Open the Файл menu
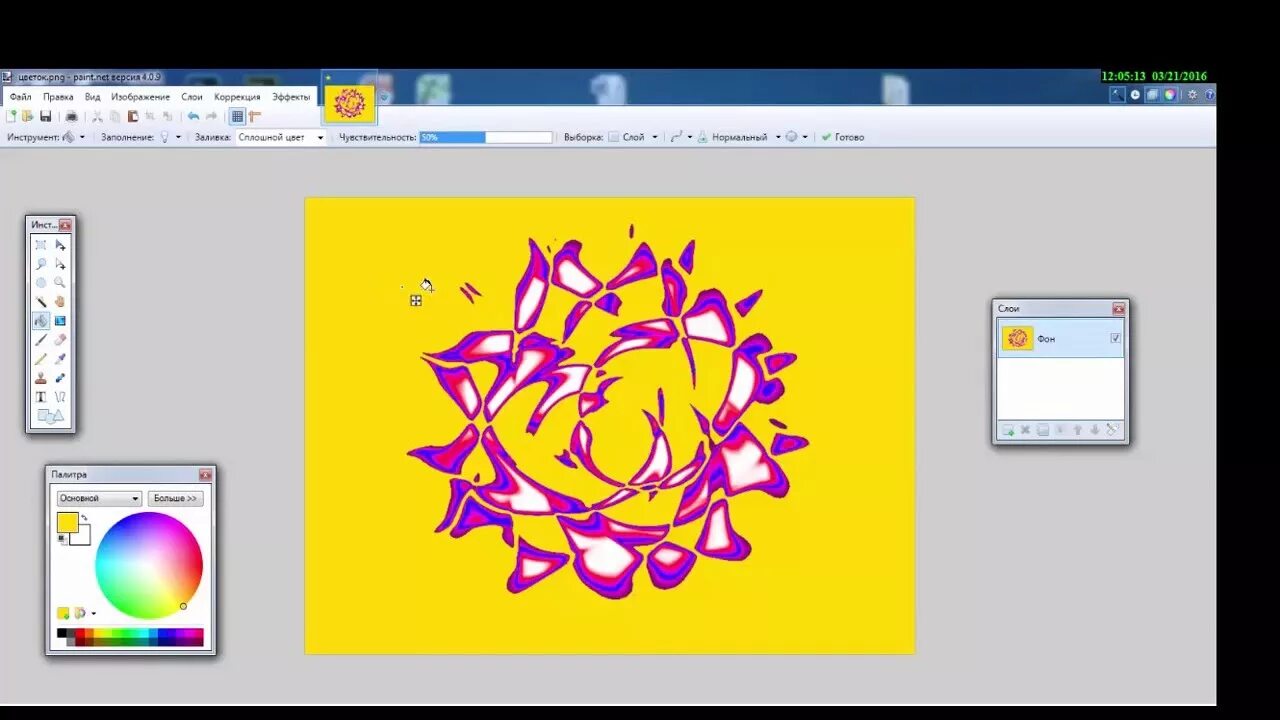 [20, 97]
